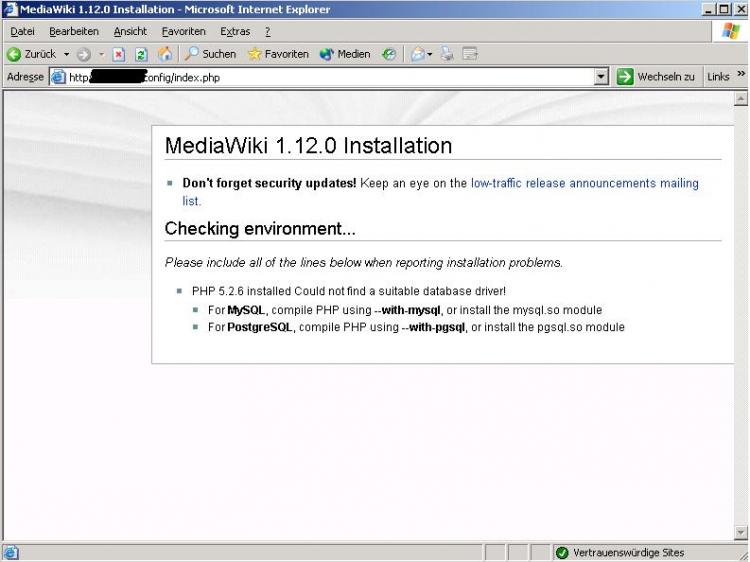
Task: Close the Internet Explorer window
Action: [x=740, y=10]
